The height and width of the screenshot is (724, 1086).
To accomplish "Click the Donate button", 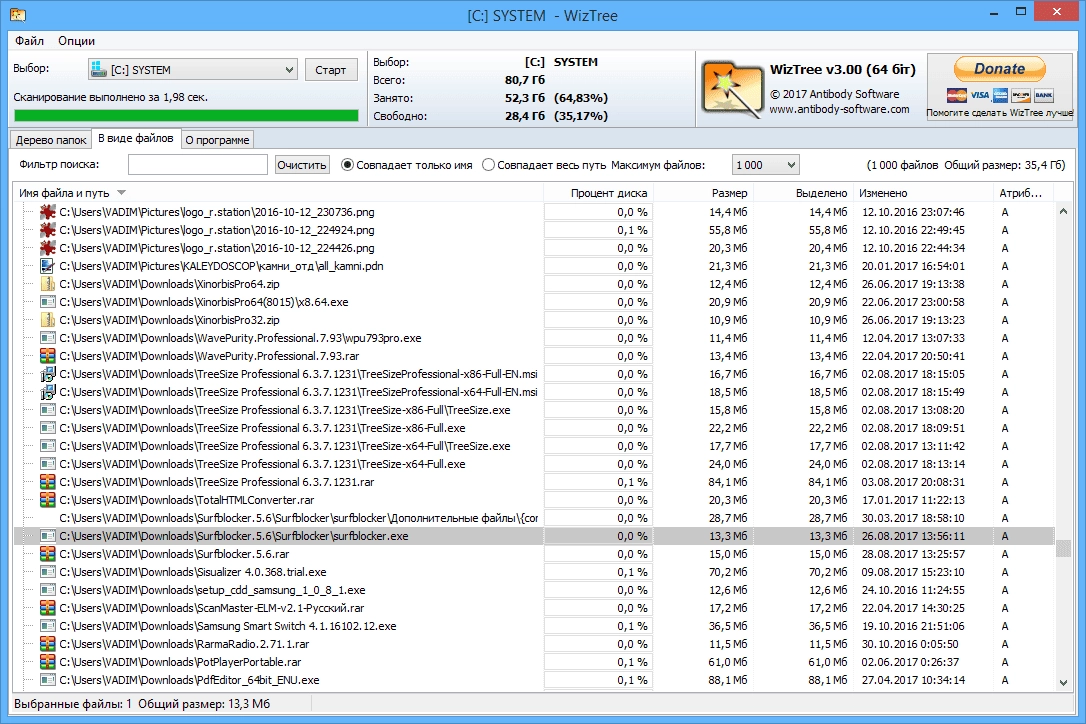I will [x=999, y=69].
